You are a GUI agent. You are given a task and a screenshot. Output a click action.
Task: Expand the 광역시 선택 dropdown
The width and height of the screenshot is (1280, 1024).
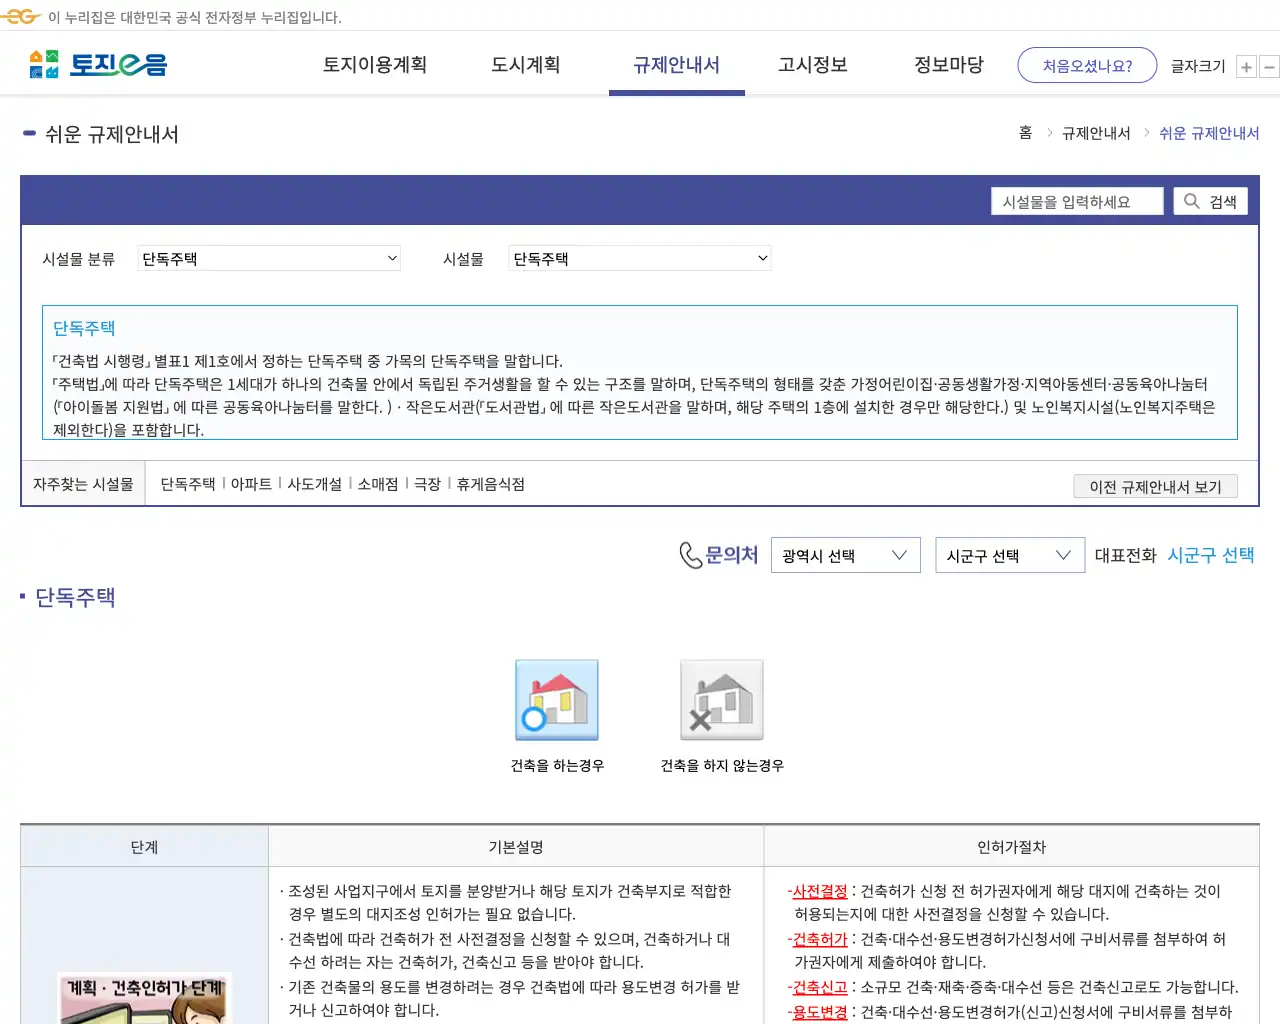845,555
